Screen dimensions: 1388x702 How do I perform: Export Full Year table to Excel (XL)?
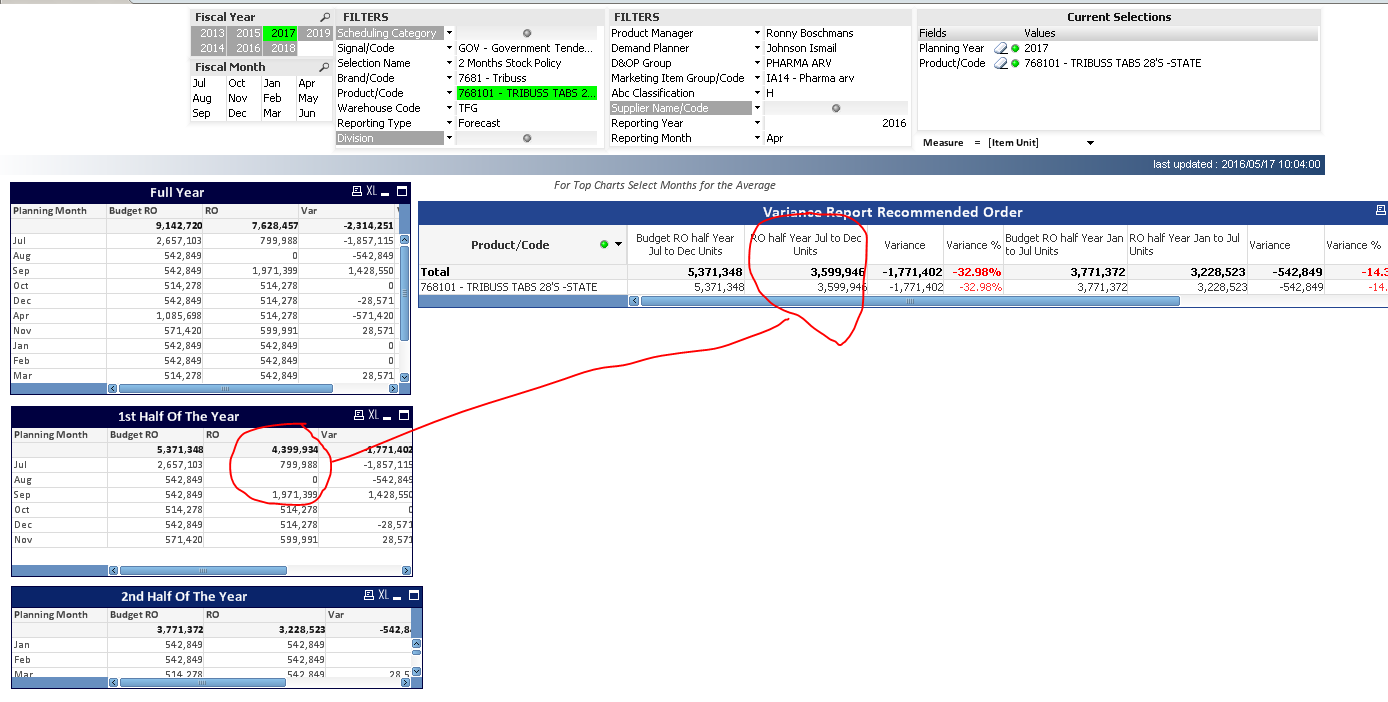click(x=371, y=191)
